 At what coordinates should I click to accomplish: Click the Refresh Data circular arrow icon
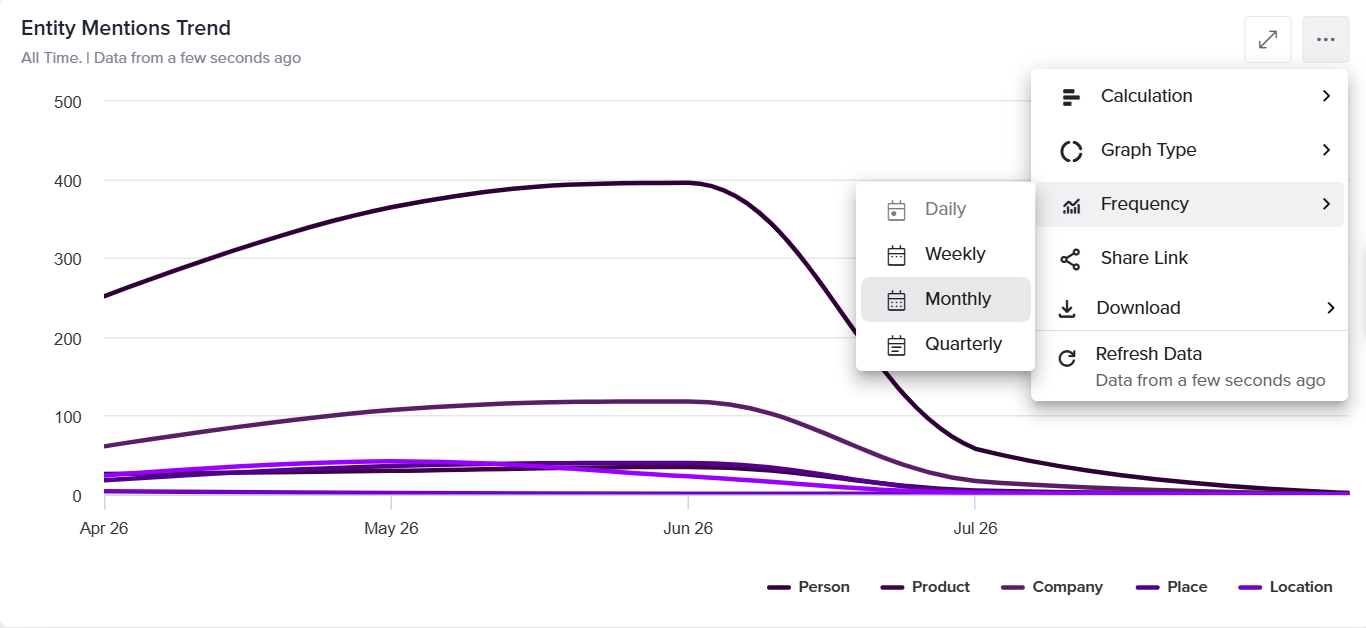pos(1067,358)
